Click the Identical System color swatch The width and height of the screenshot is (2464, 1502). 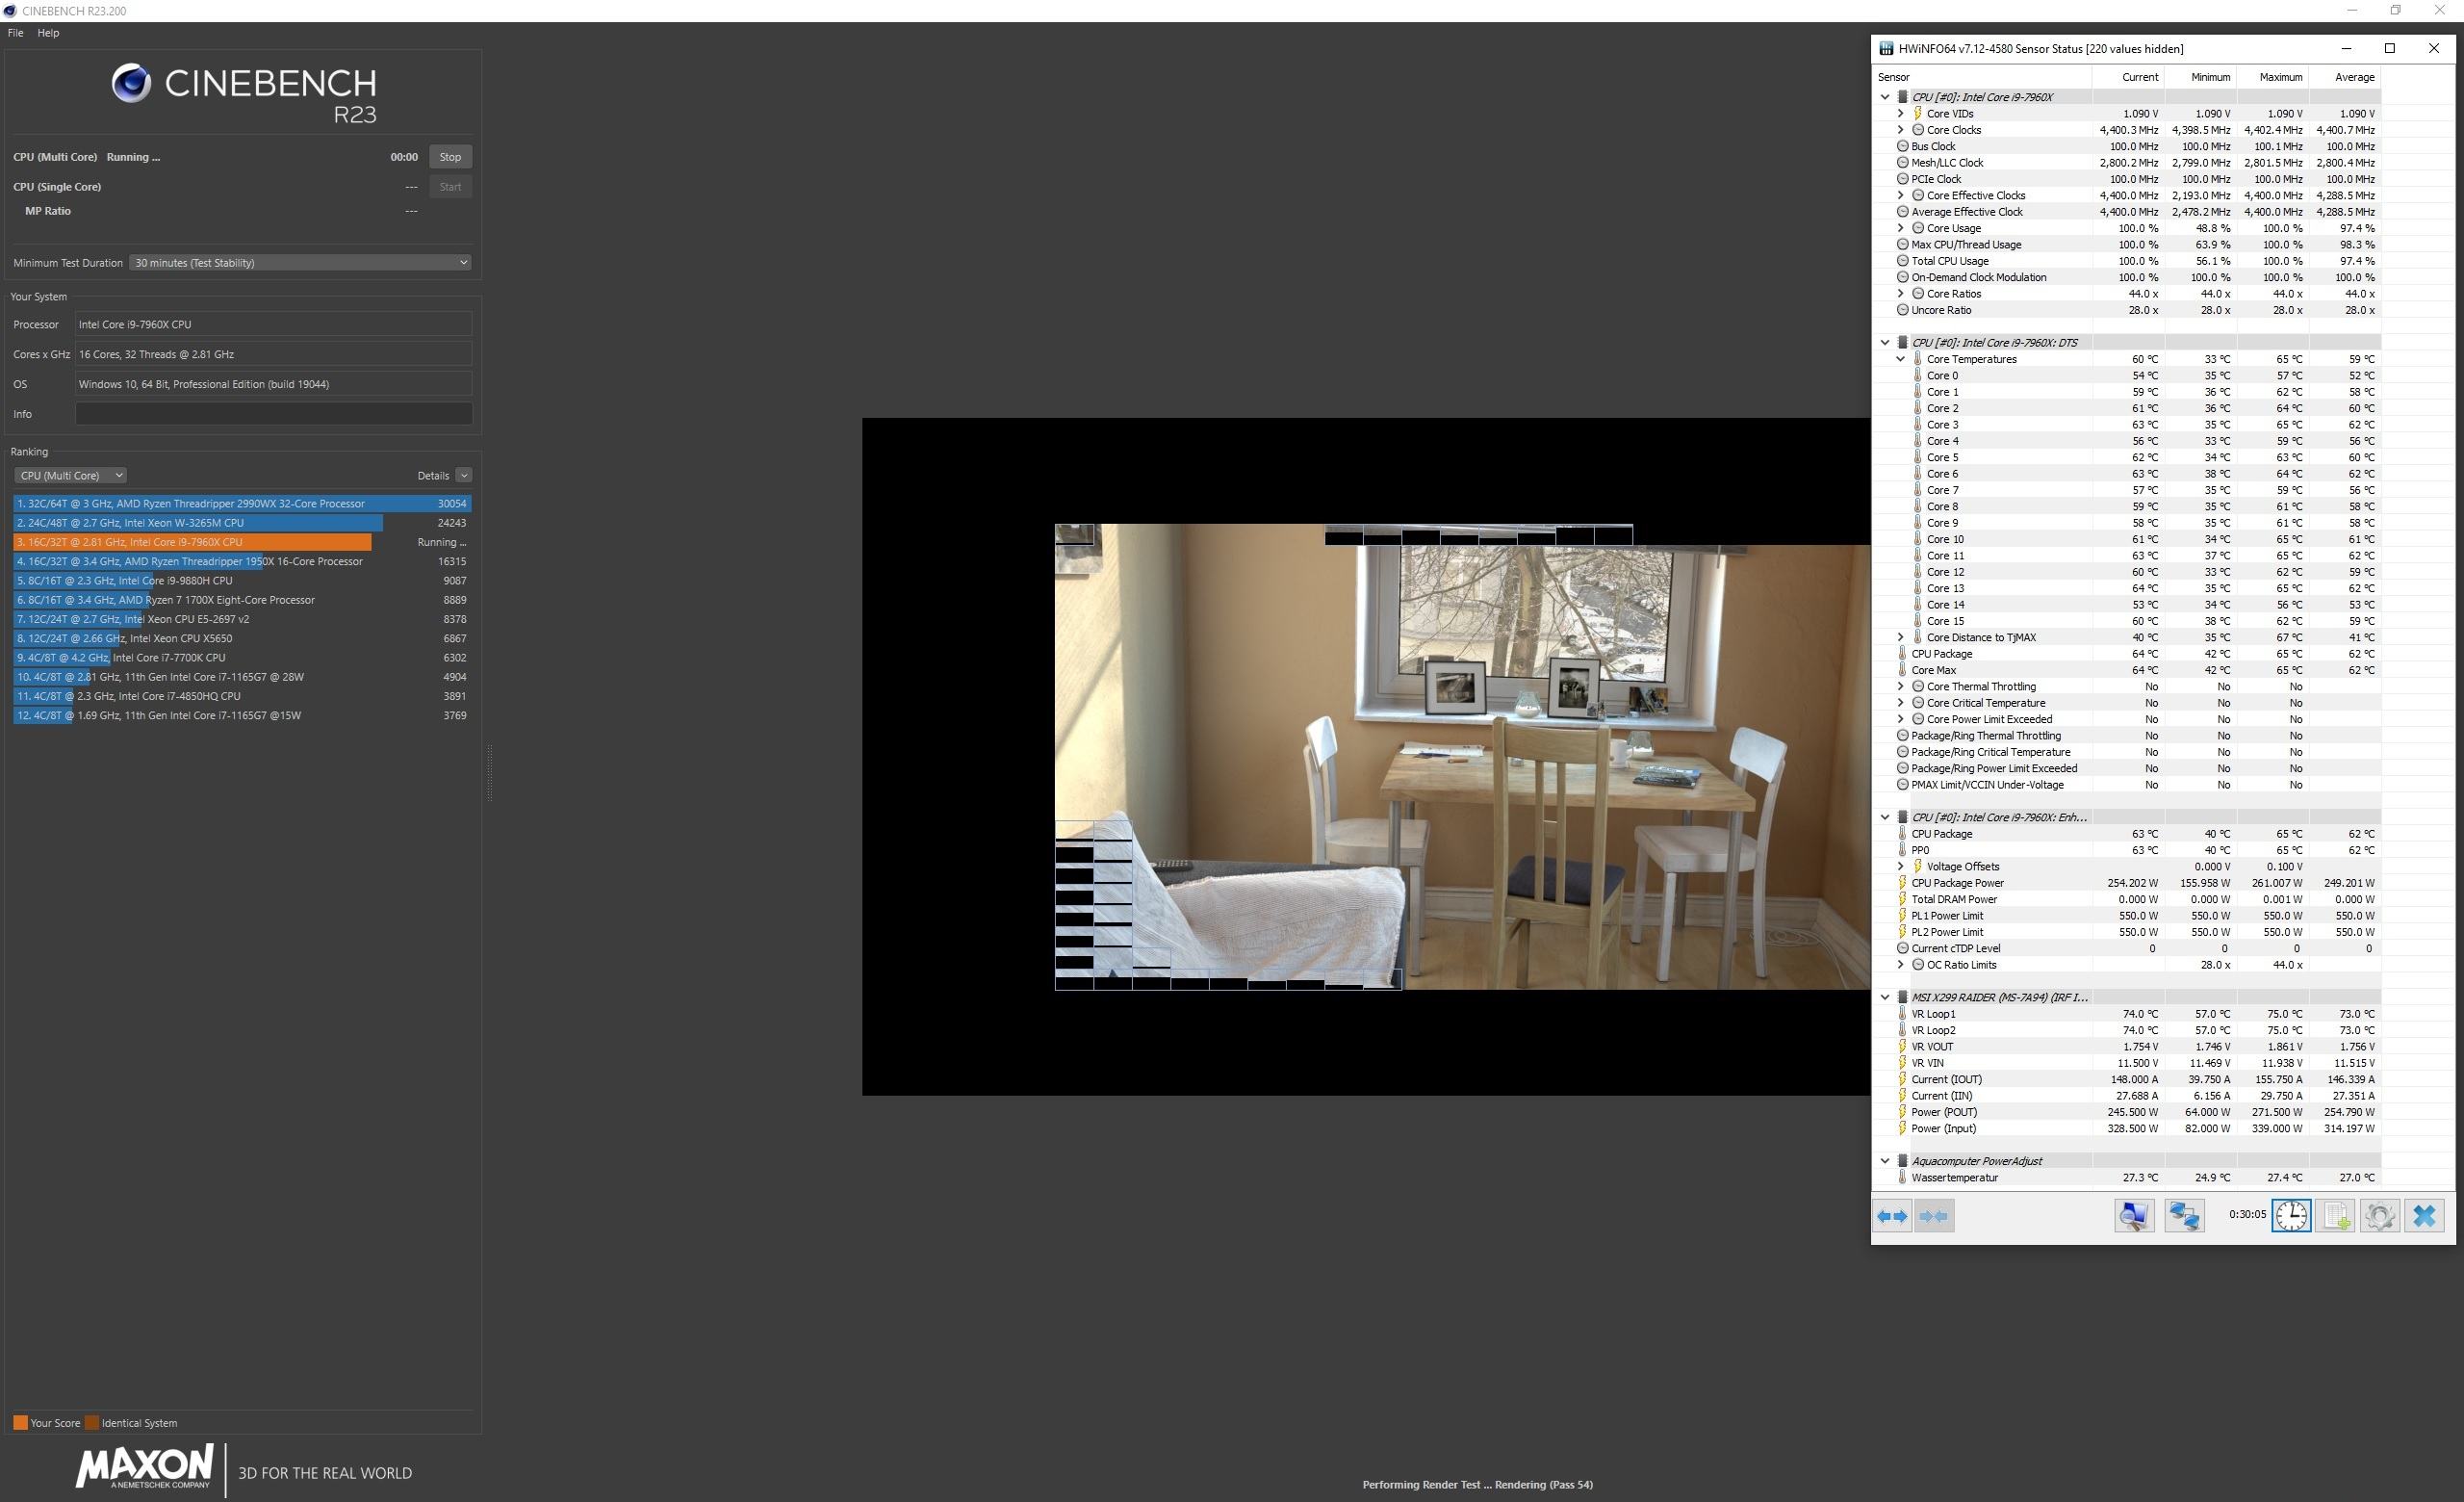(x=92, y=1422)
